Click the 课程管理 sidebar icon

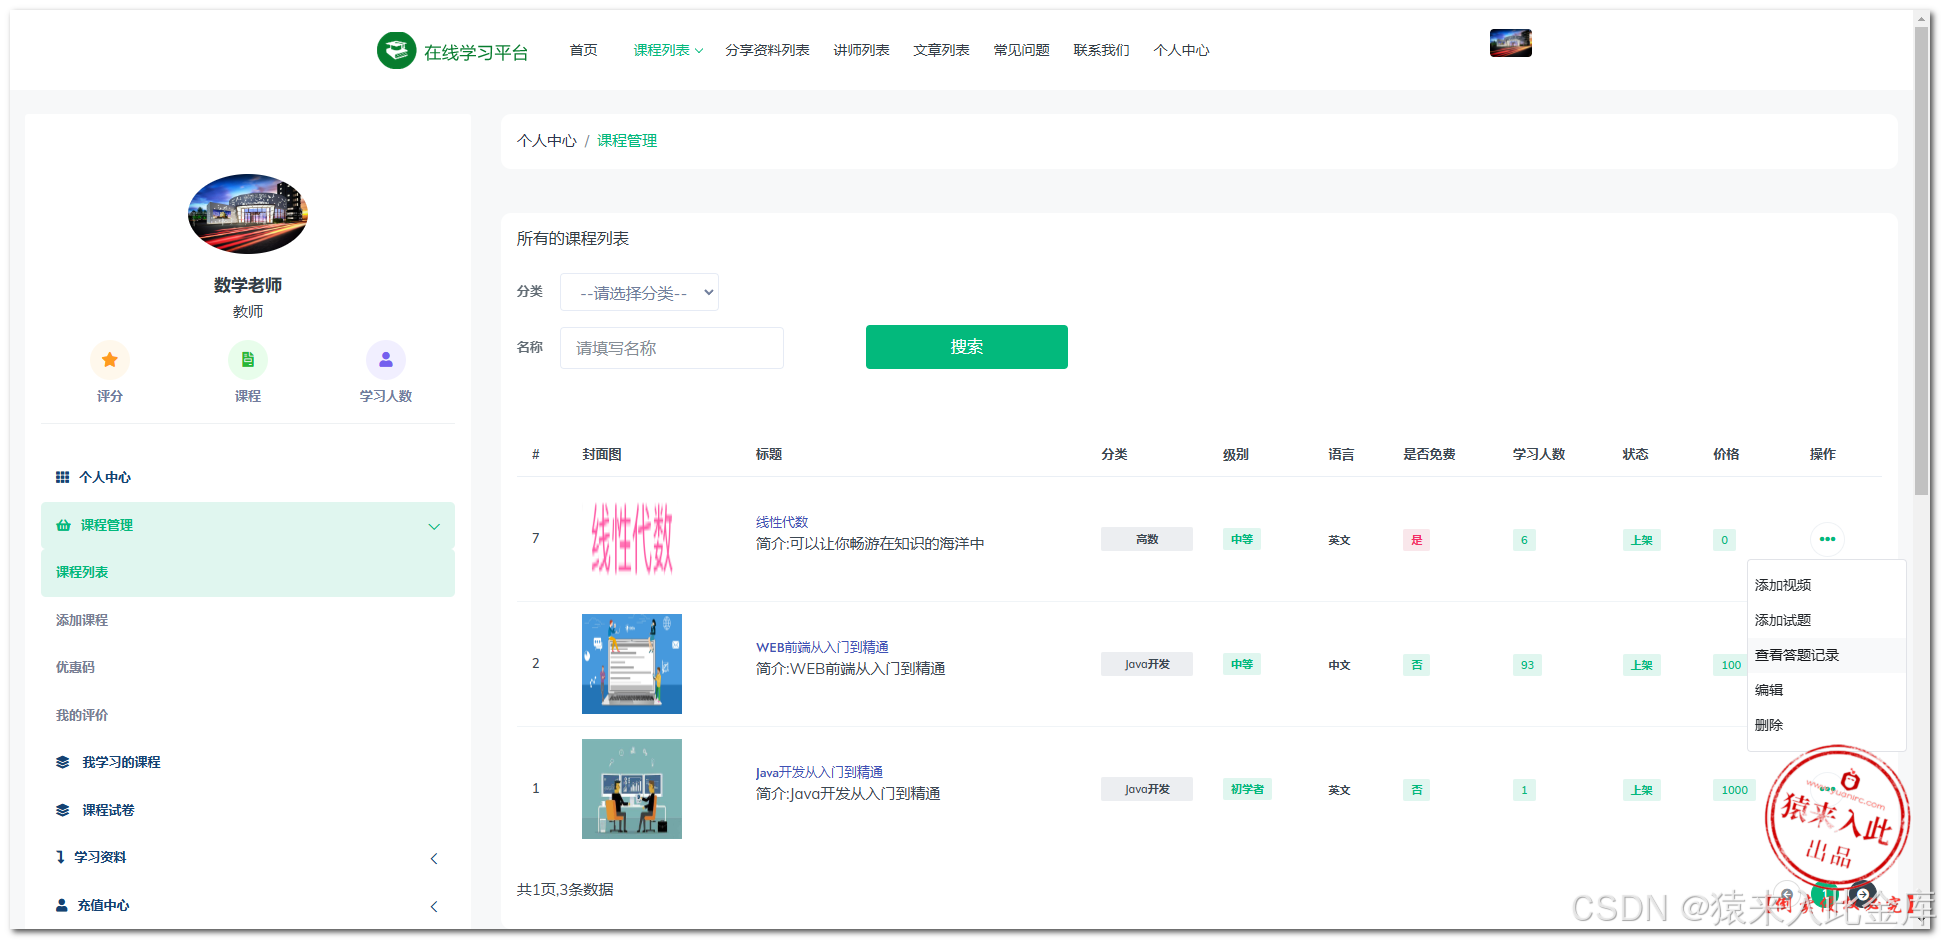pyautogui.click(x=63, y=525)
